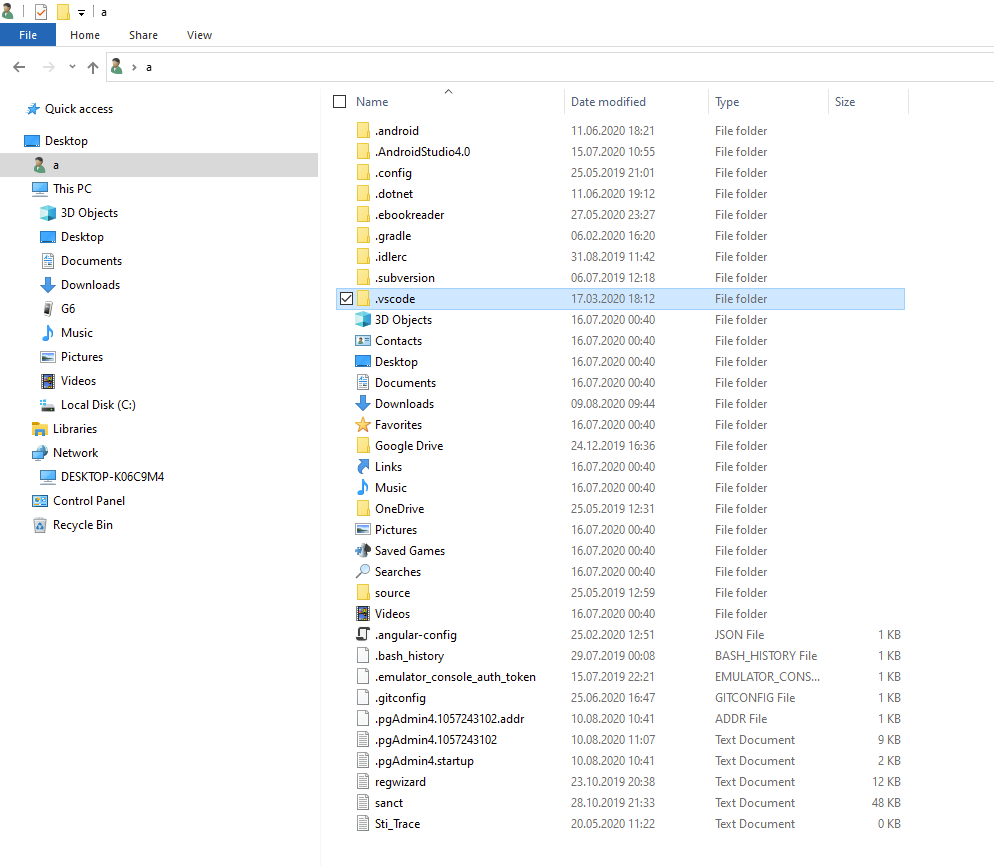This screenshot has height=866, width=994.
Task: Tick the Select all items checkbox
Action: 340,101
